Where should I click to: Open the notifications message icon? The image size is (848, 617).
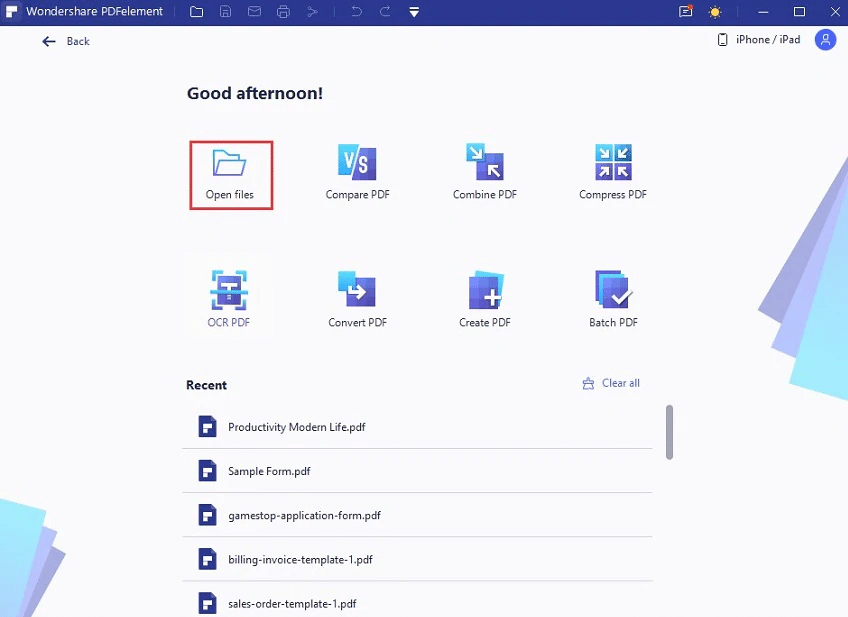686,11
